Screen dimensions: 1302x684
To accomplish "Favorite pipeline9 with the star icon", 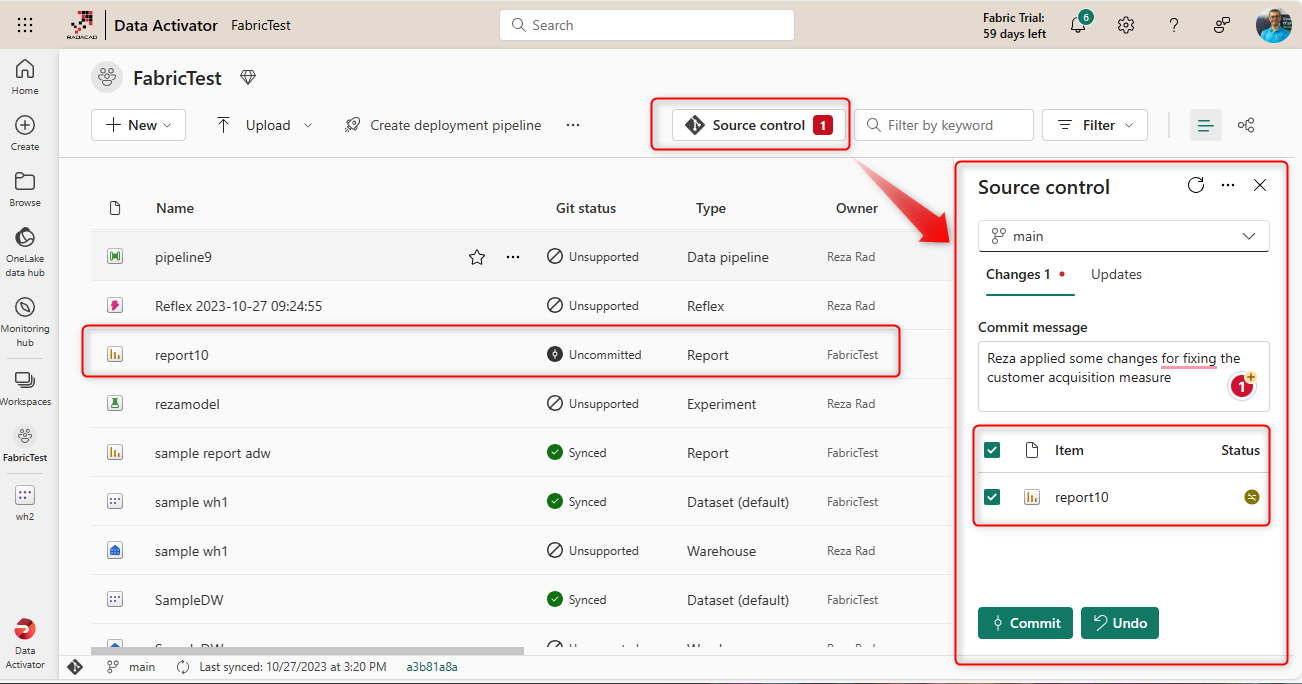I will pyautogui.click(x=477, y=257).
